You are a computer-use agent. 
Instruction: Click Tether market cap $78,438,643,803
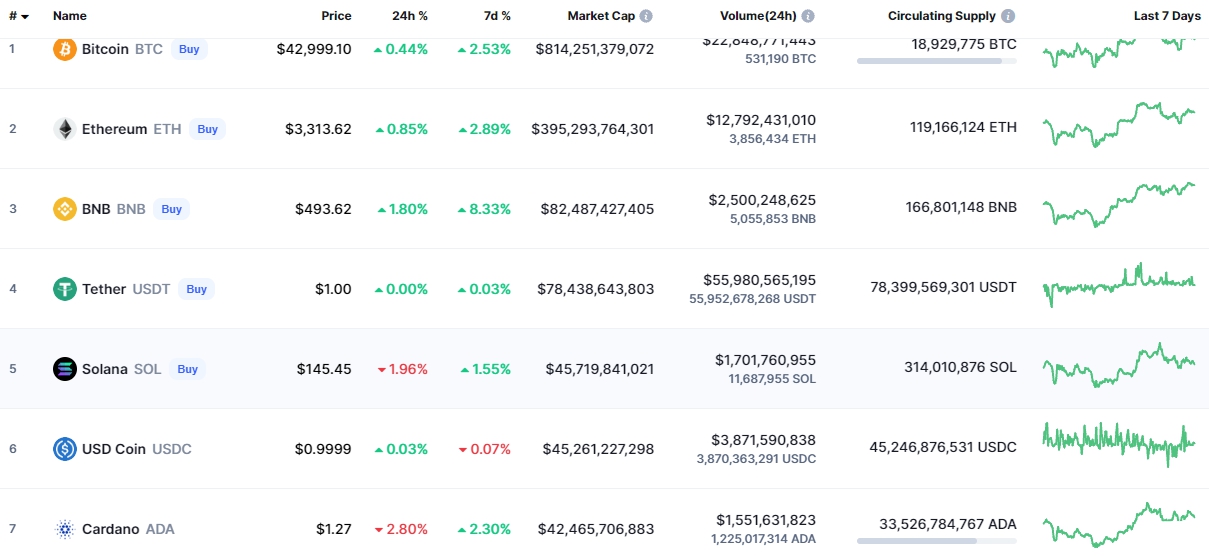(x=596, y=289)
